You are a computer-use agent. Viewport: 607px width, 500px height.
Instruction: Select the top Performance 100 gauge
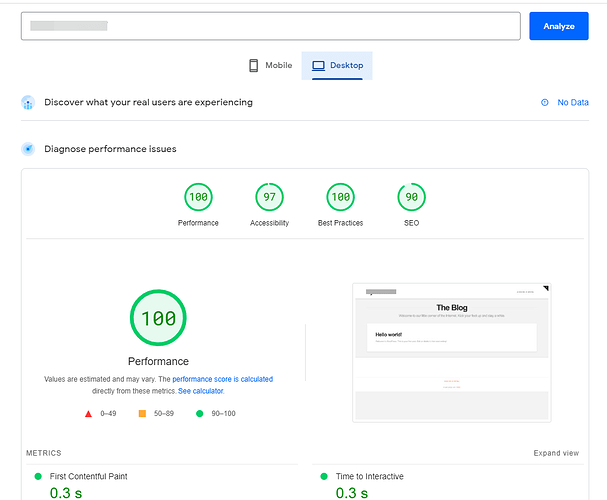pos(198,197)
